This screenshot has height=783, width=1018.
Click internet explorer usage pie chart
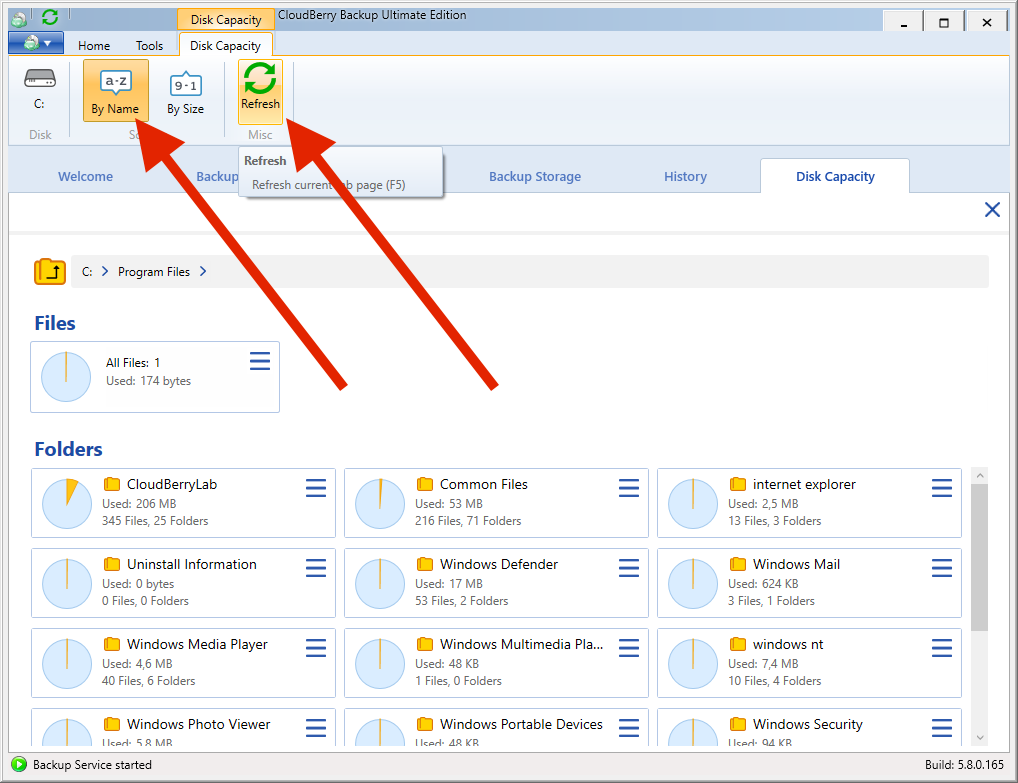(x=693, y=504)
